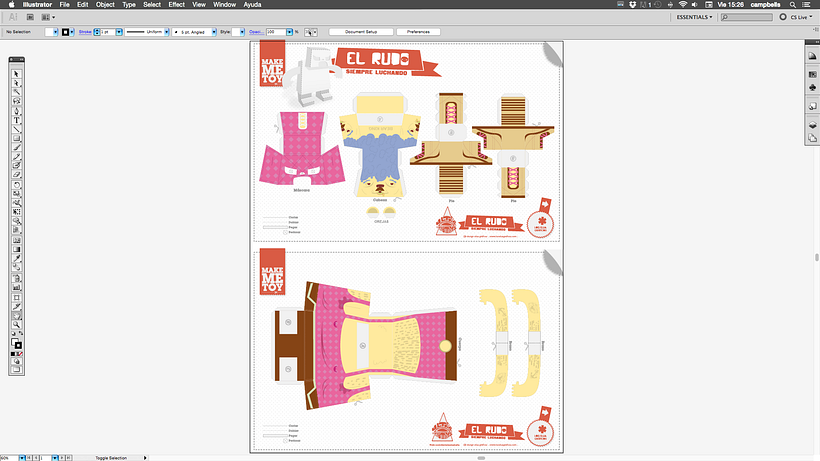Open the ESSENTIALS workspace switcher
Viewport: 820px width, 461px height.
pyautogui.click(x=694, y=17)
